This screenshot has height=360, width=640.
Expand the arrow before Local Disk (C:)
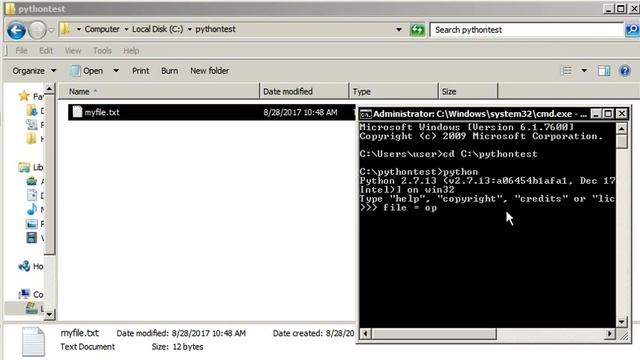pos(126,29)
